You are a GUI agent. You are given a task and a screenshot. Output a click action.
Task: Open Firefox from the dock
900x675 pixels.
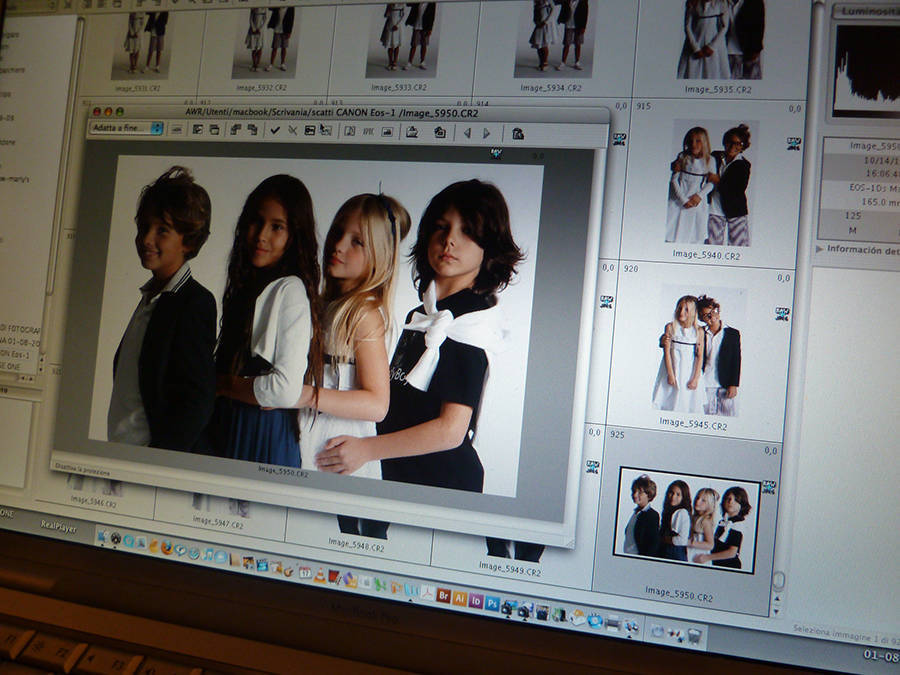(166, 547)
